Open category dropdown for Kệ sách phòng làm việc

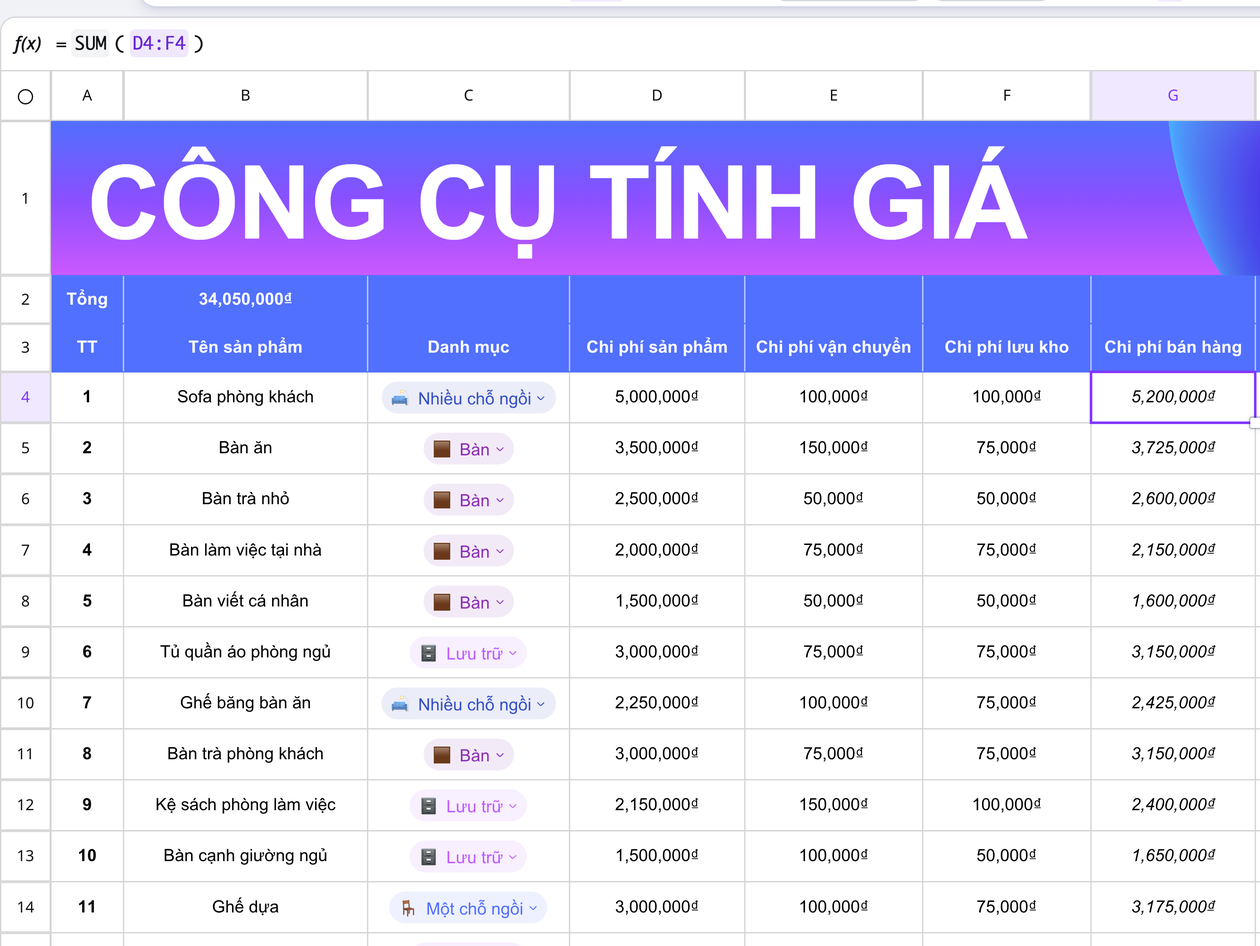pos(468,806)
